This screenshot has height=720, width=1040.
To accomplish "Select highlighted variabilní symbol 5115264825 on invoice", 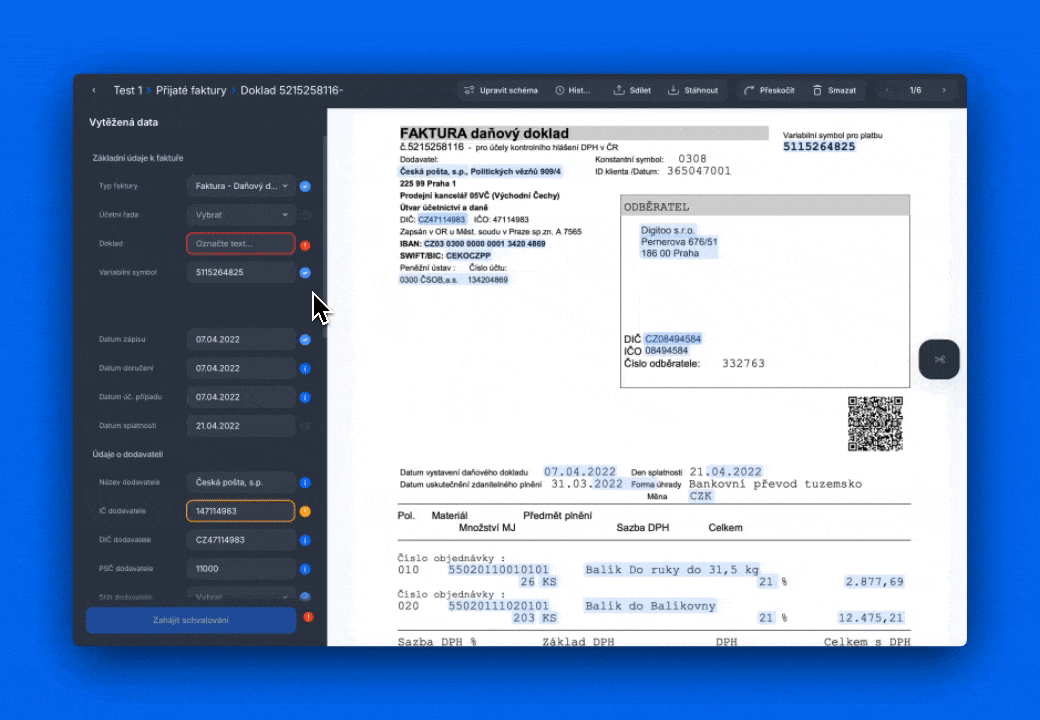I will (x=819, y=147).
